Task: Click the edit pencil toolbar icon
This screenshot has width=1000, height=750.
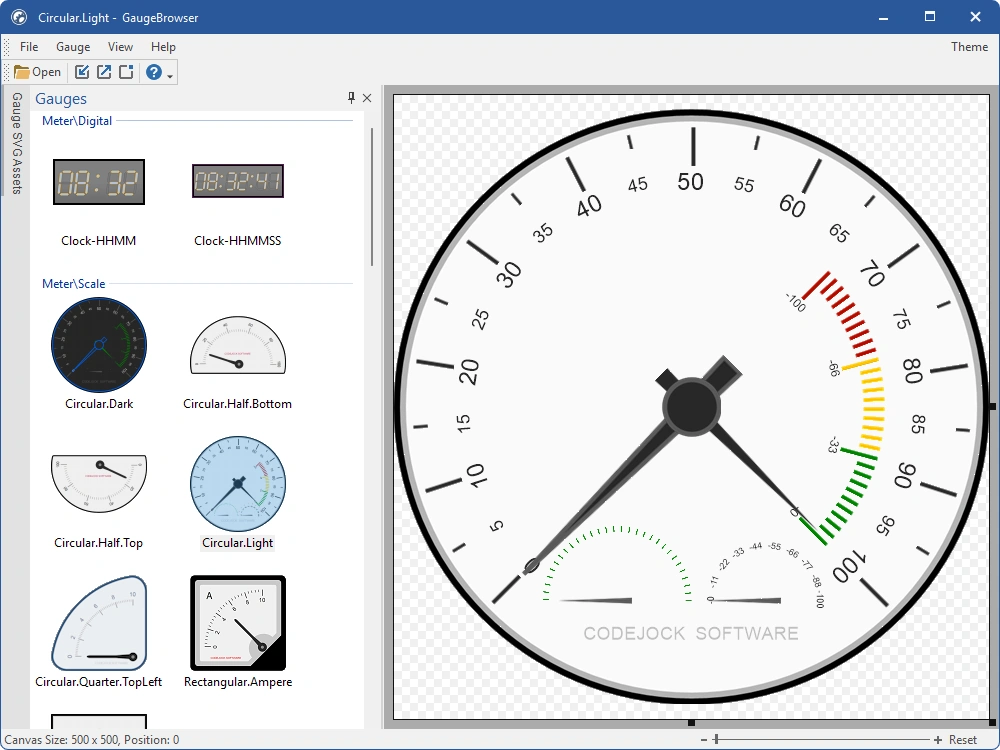Action: (x=82, y=72)
